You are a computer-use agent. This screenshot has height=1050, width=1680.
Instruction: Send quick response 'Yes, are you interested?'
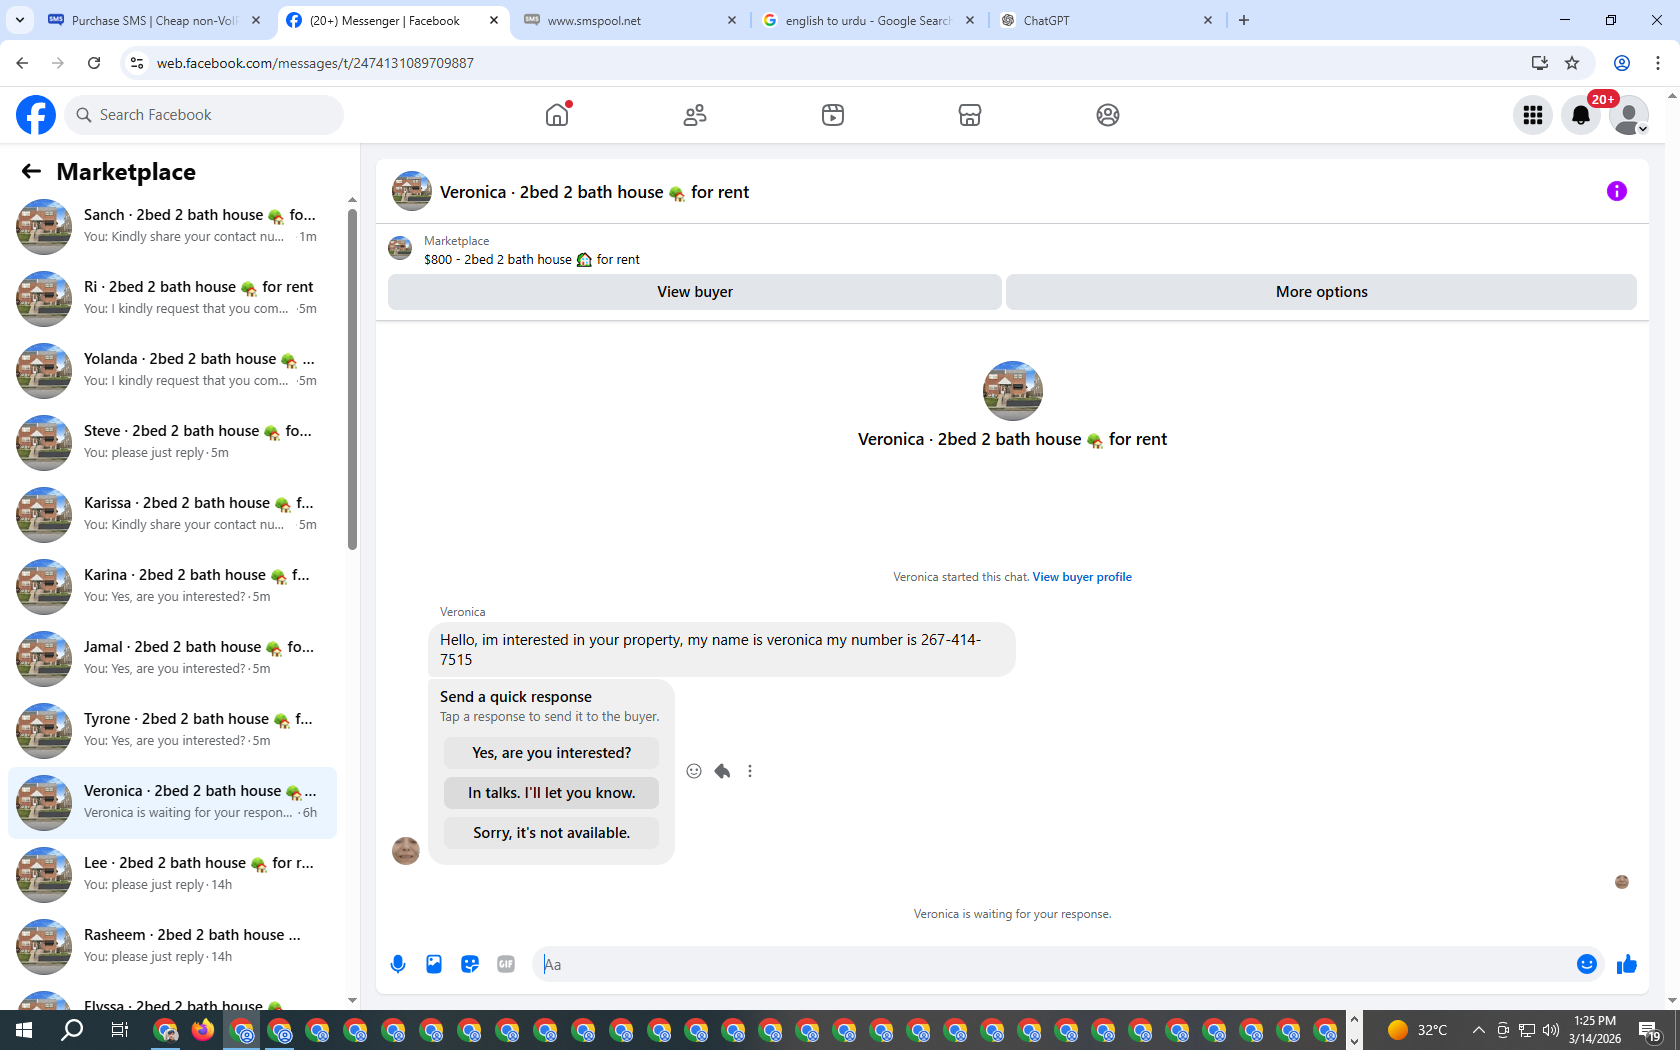(552, 753)
